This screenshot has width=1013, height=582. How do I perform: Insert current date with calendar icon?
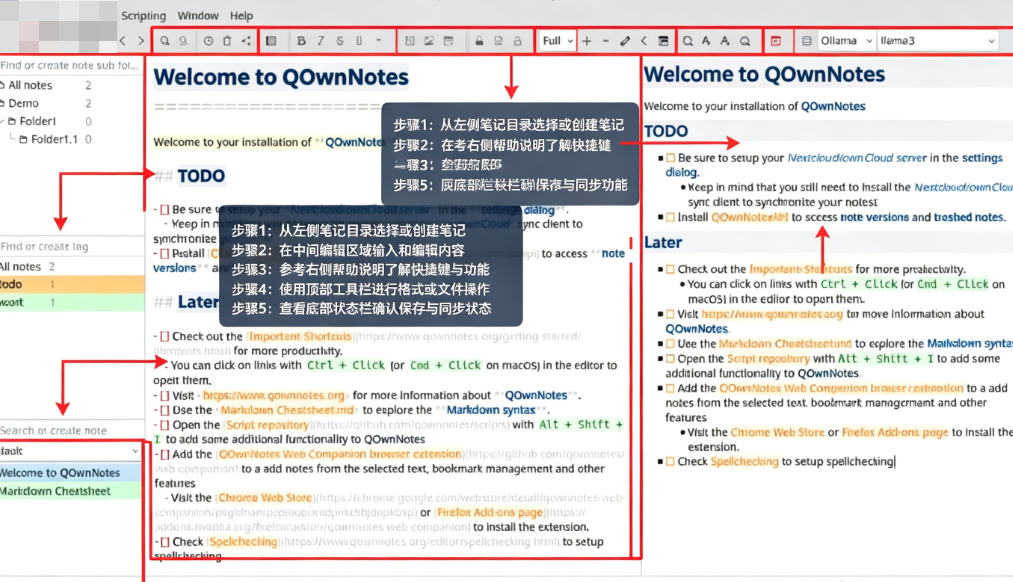[x=448, y=41]
